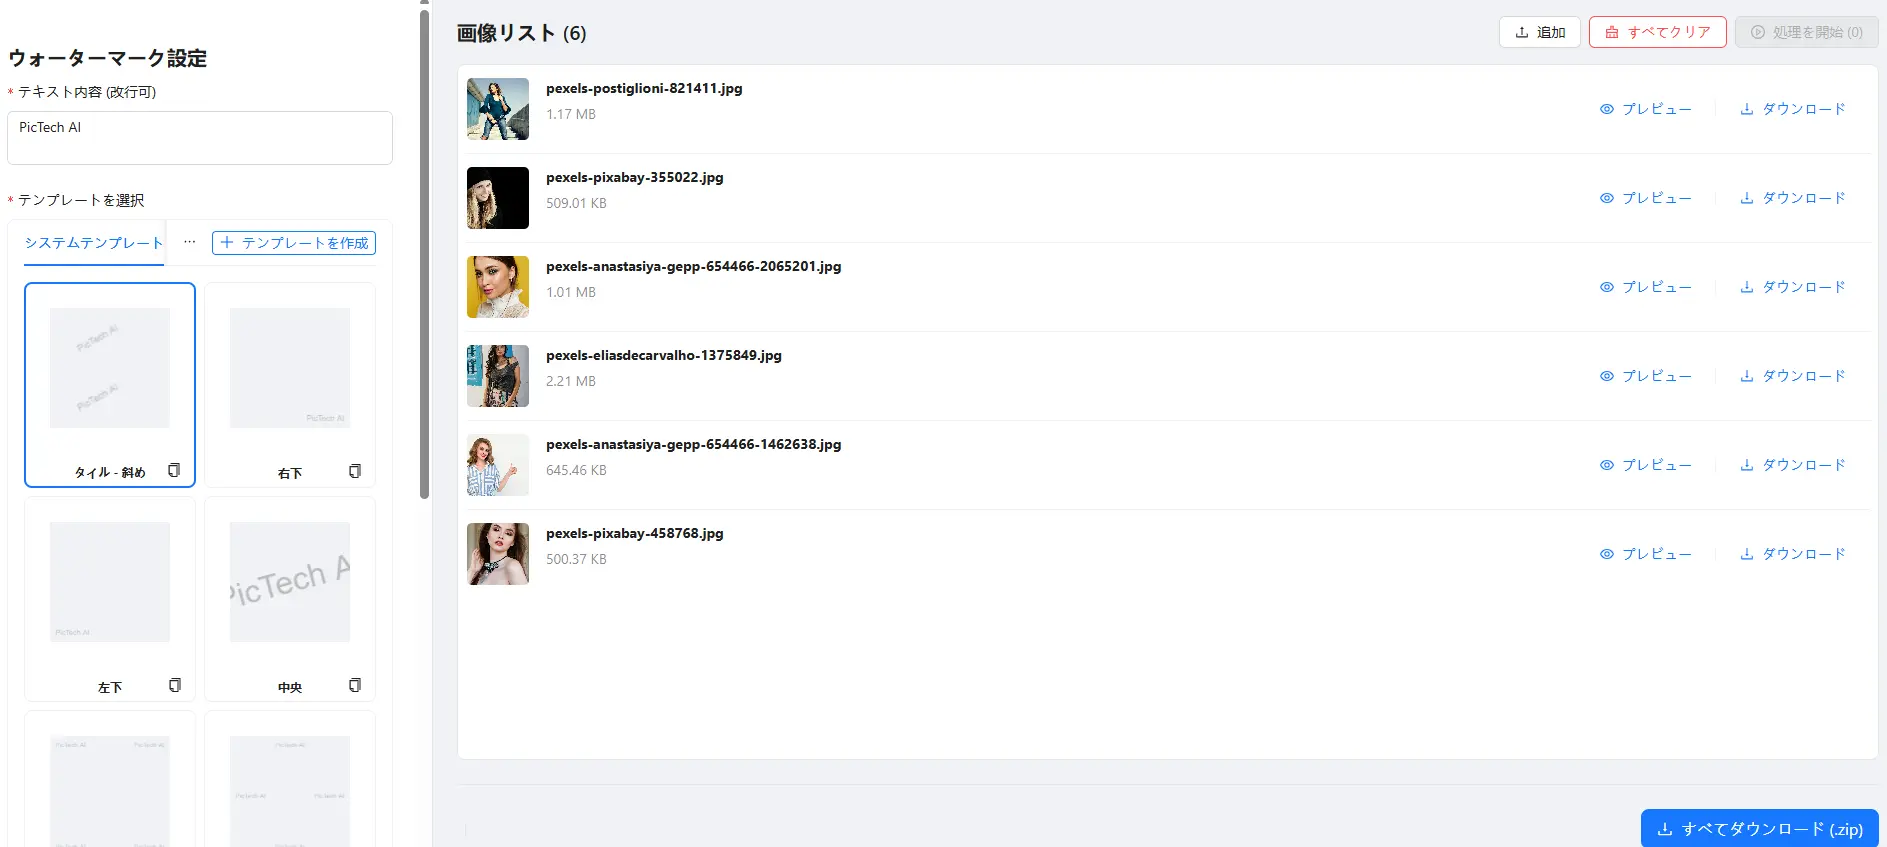Preview pexels-anastasiya-gepp-654466-1462638.jpg

pyautogui.click(x=1646, y=465)
